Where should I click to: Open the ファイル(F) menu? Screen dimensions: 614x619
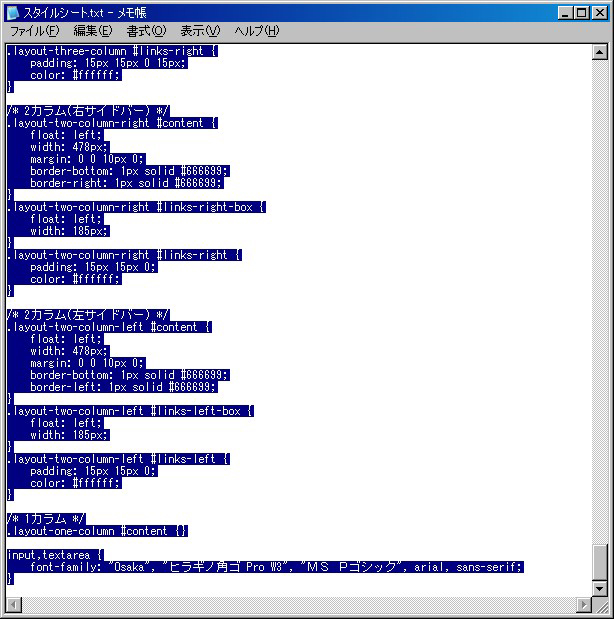34,31
